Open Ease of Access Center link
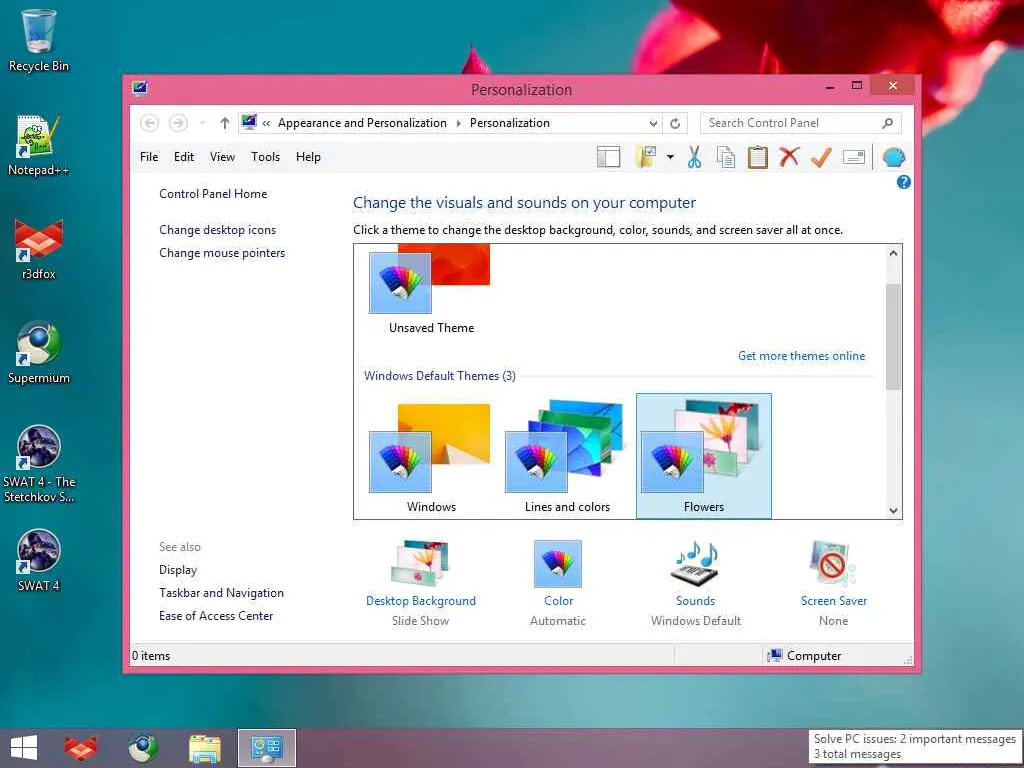1024x768 pixels. click(216, 616)
